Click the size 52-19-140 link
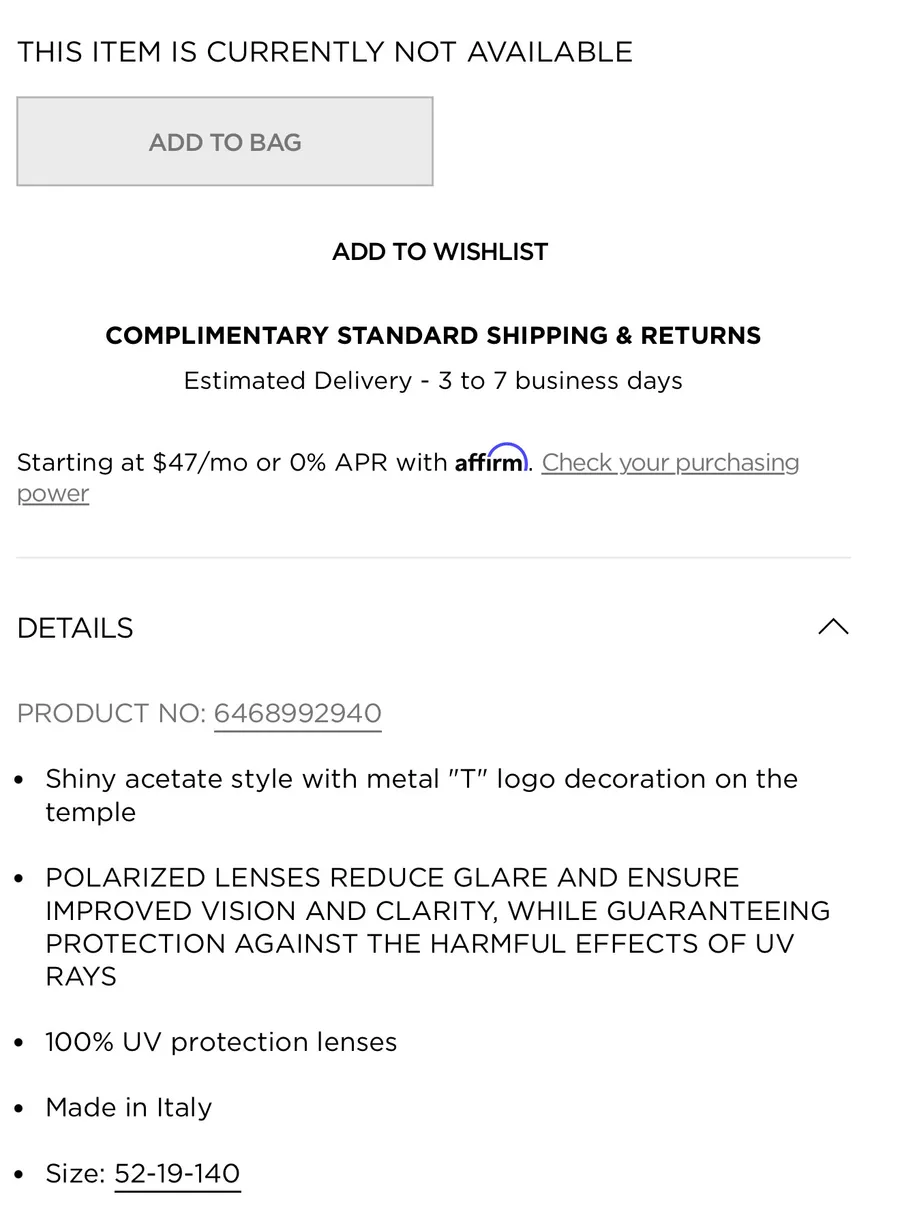Screen dimensions: 900x1212 (178, 1173)
